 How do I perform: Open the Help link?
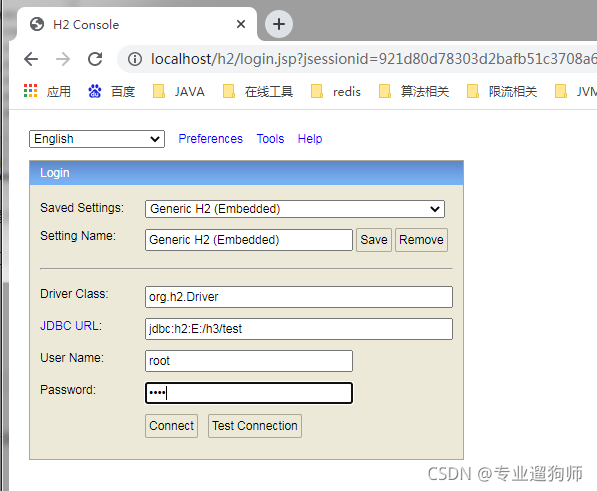click(310, 139)
